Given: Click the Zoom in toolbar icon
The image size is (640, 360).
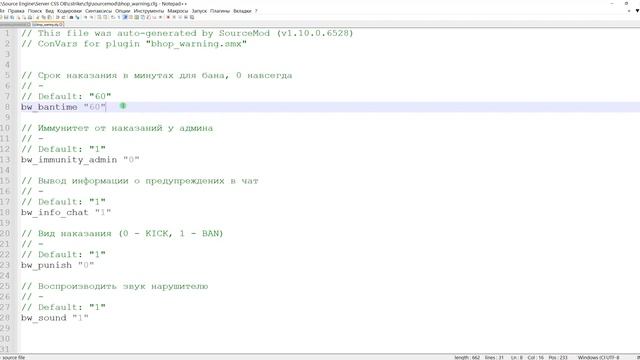Looking at the screenshot, I should pyautogui.click(x=85, y=18).
